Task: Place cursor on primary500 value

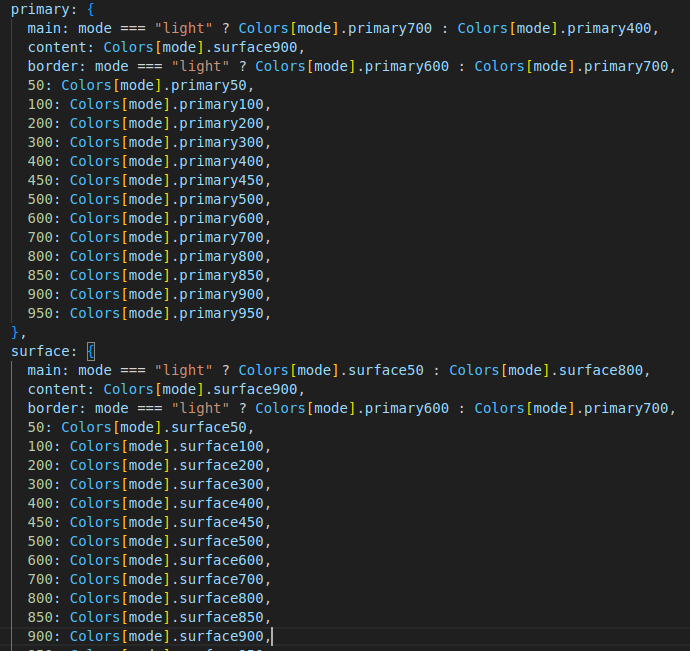Action: [225, 199]
